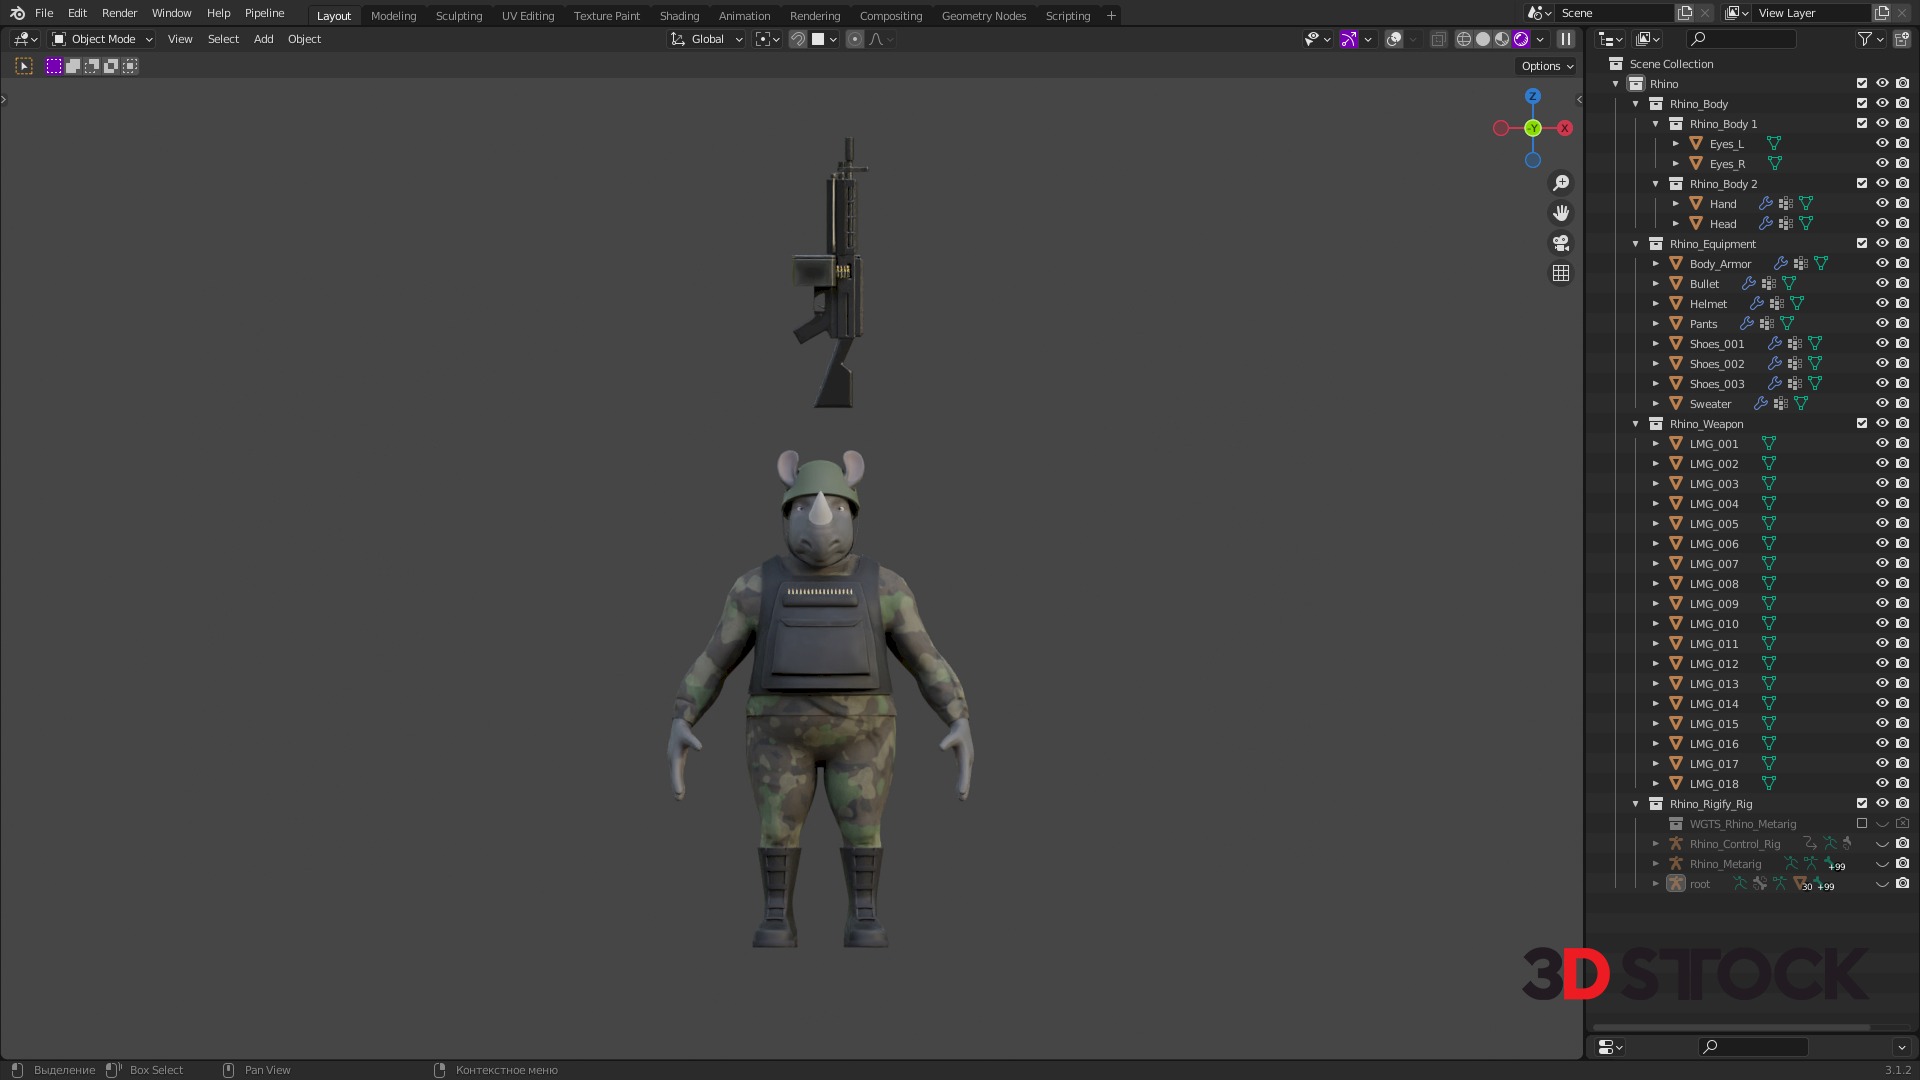Uncheck Rhino_Weapon collection checkbox

tap(1862, 424)
